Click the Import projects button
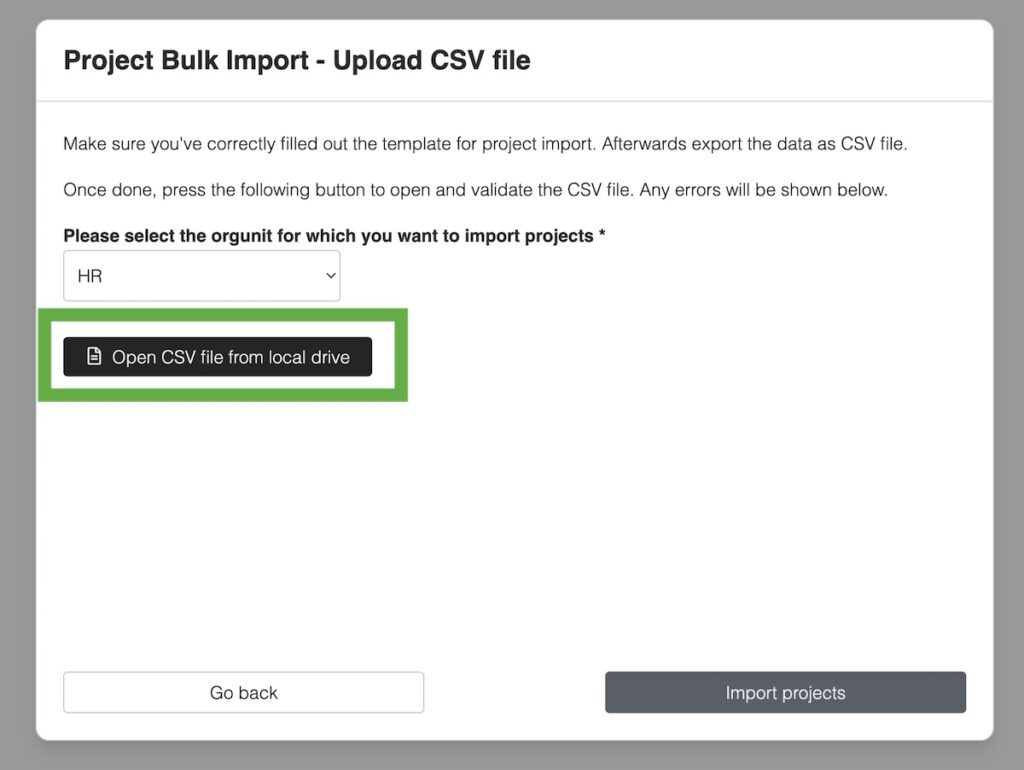 point(785,692)
